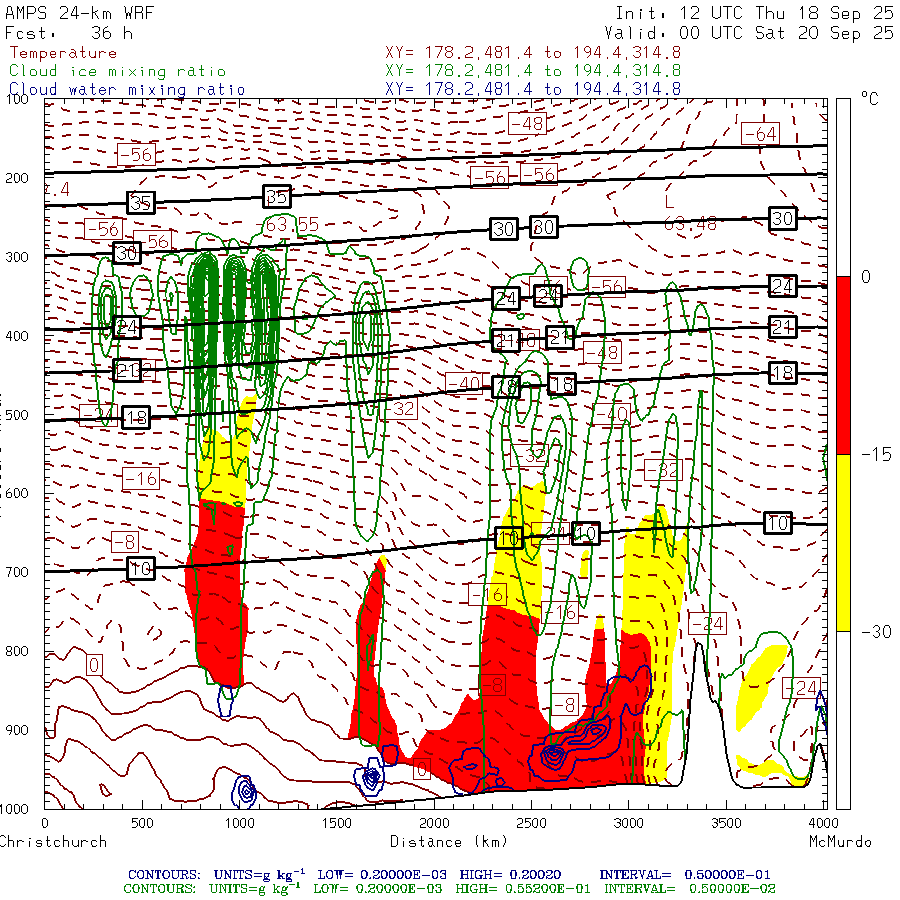This screenshot has width=900, height=900.
Task: Click the "Valid: 00 UTC Sat 20 Sep 25" line
Action: (x=749, y=33)
